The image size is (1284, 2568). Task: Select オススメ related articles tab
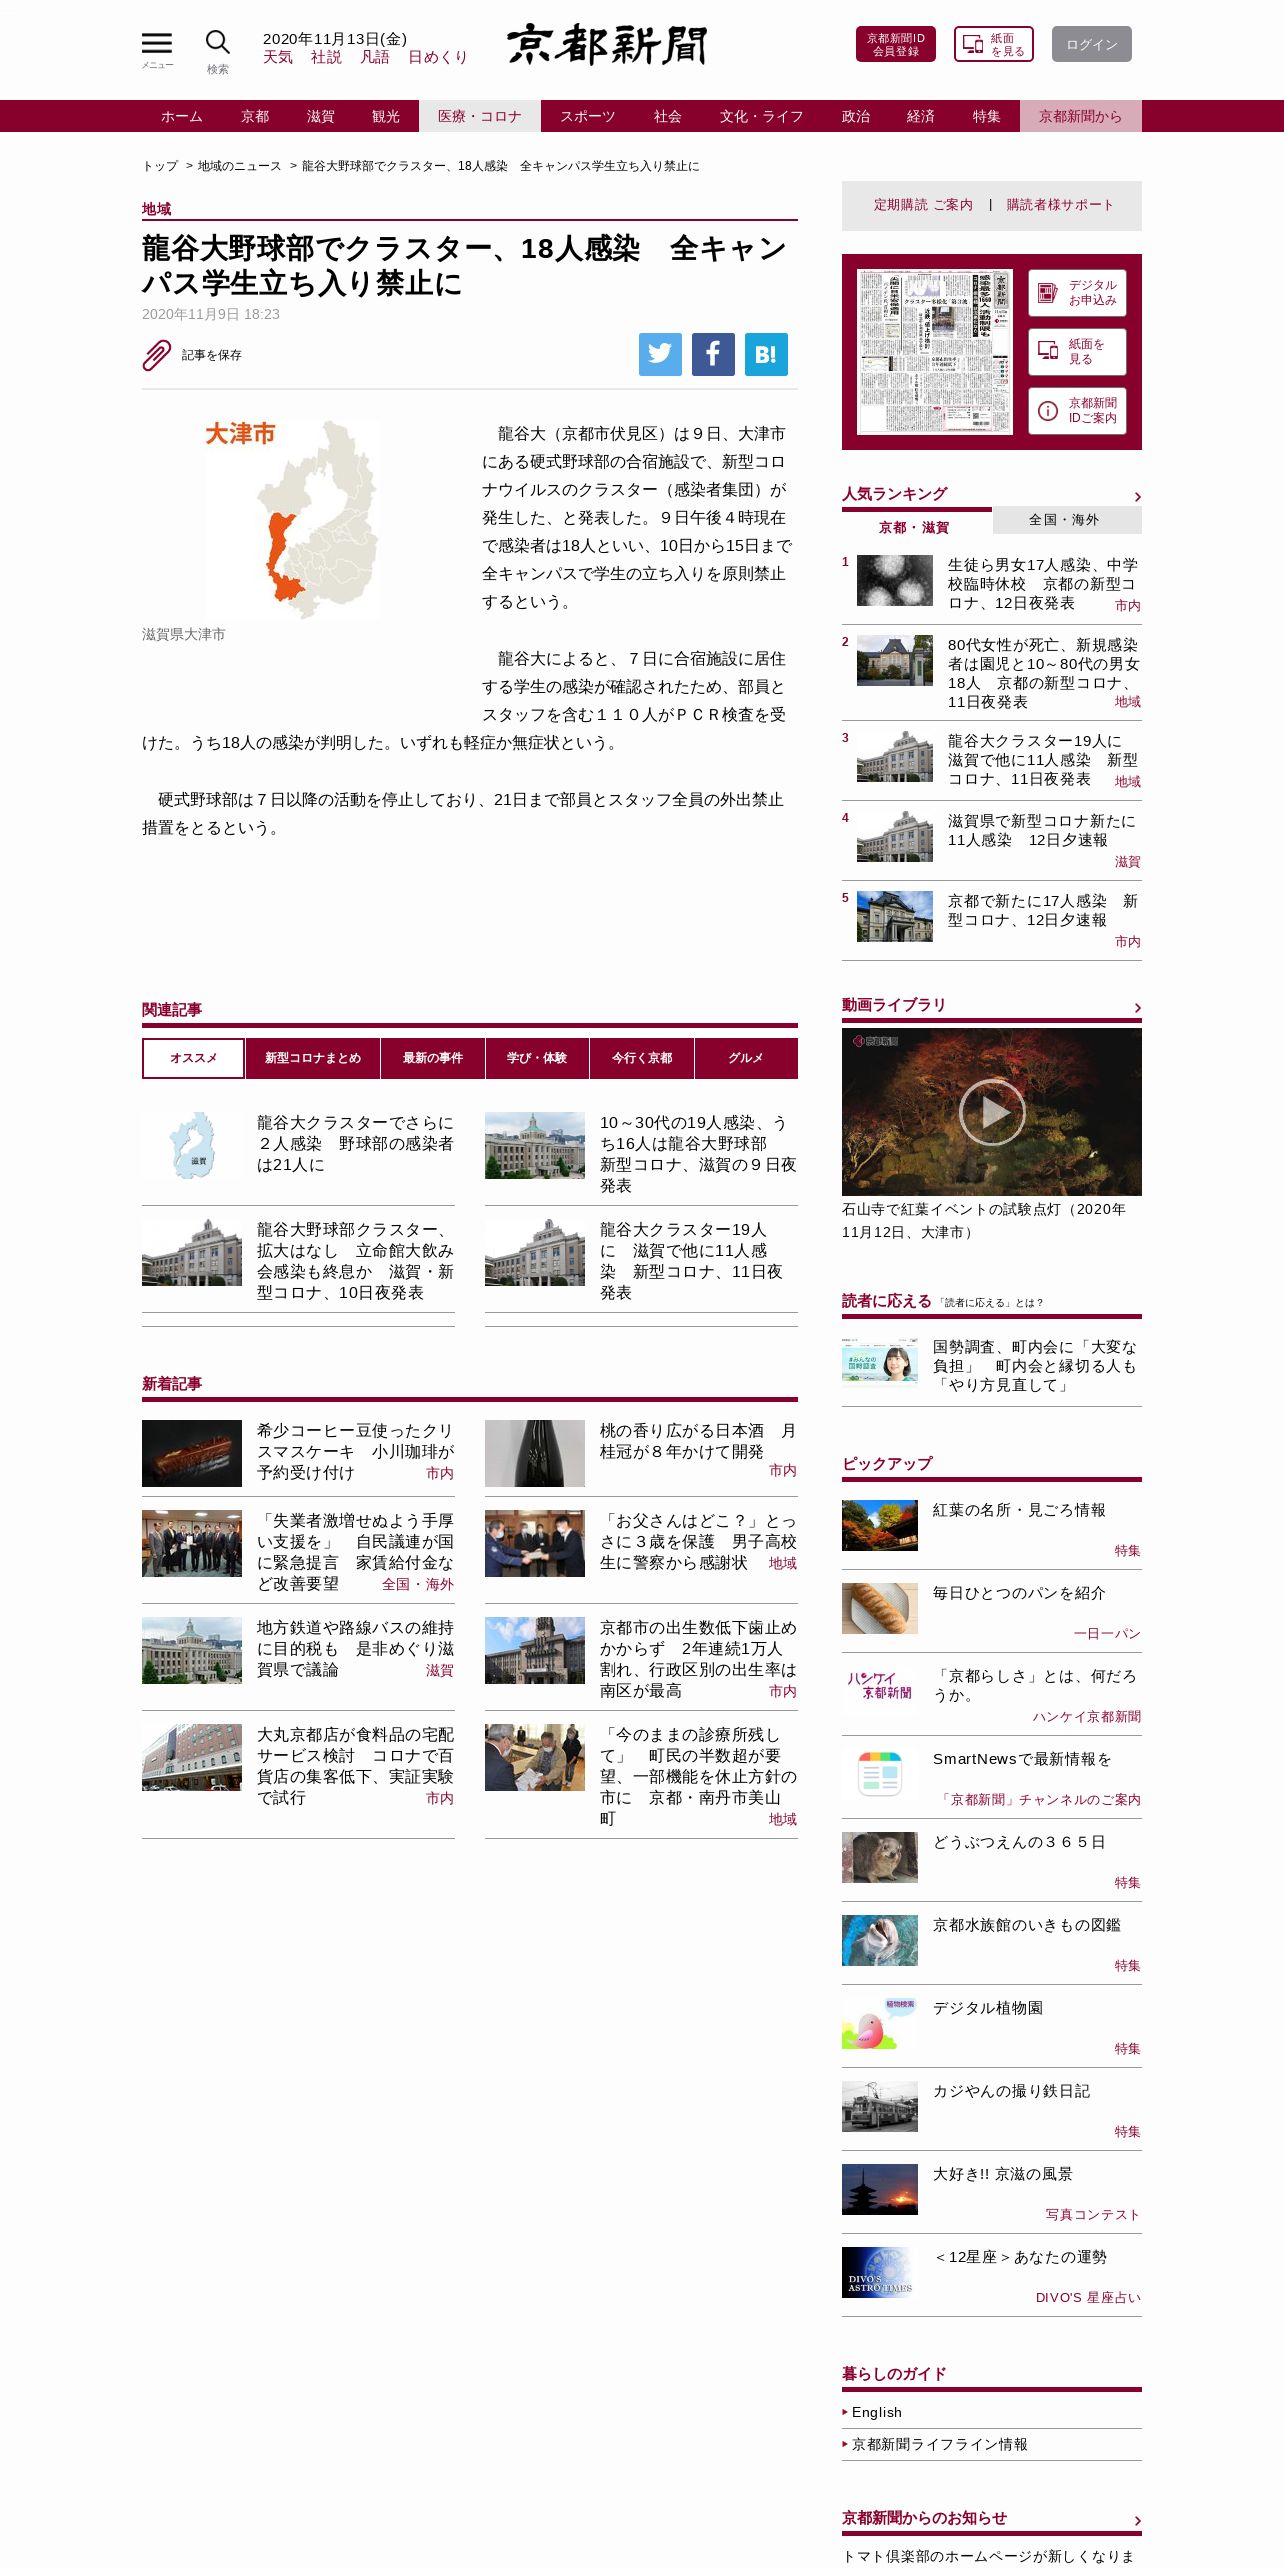point(193,1058)
